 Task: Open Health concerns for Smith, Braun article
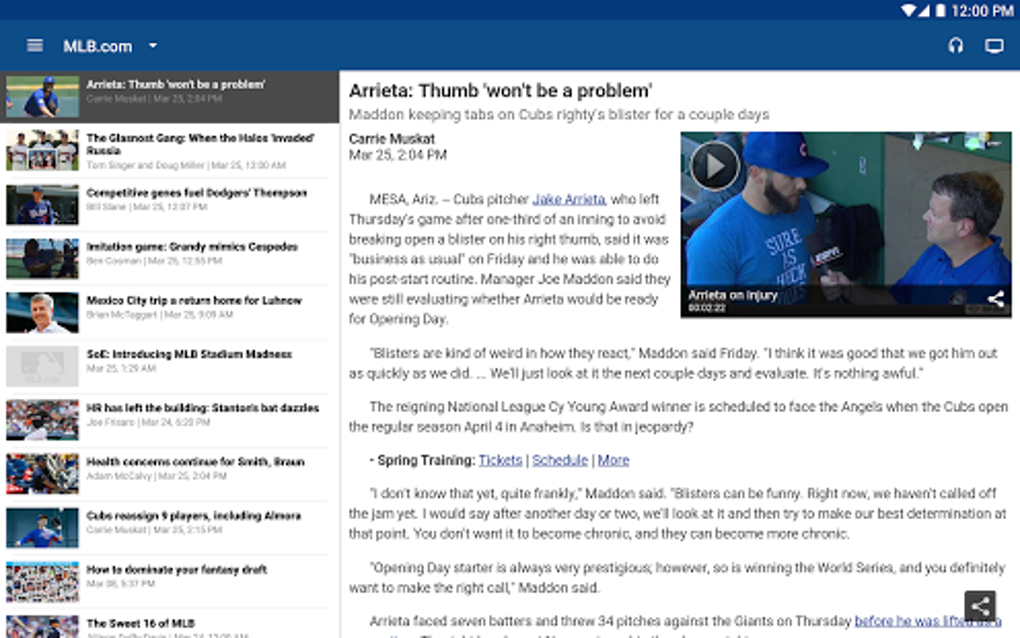point(170,474)
